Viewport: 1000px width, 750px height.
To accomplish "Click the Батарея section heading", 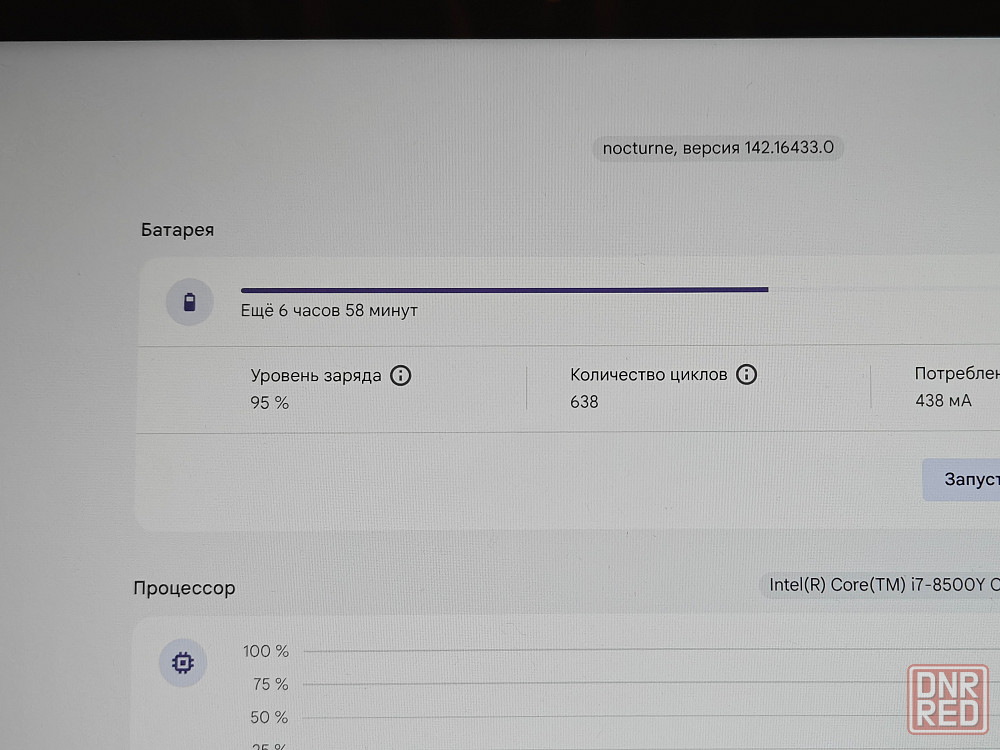I will [x=177, y=230].
